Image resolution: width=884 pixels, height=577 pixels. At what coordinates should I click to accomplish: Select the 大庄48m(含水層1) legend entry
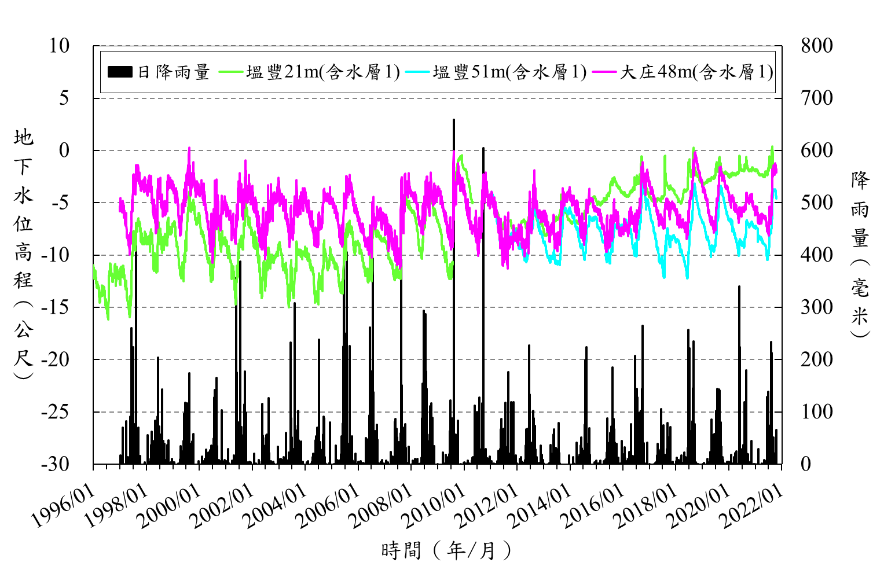tap(696, 72)
